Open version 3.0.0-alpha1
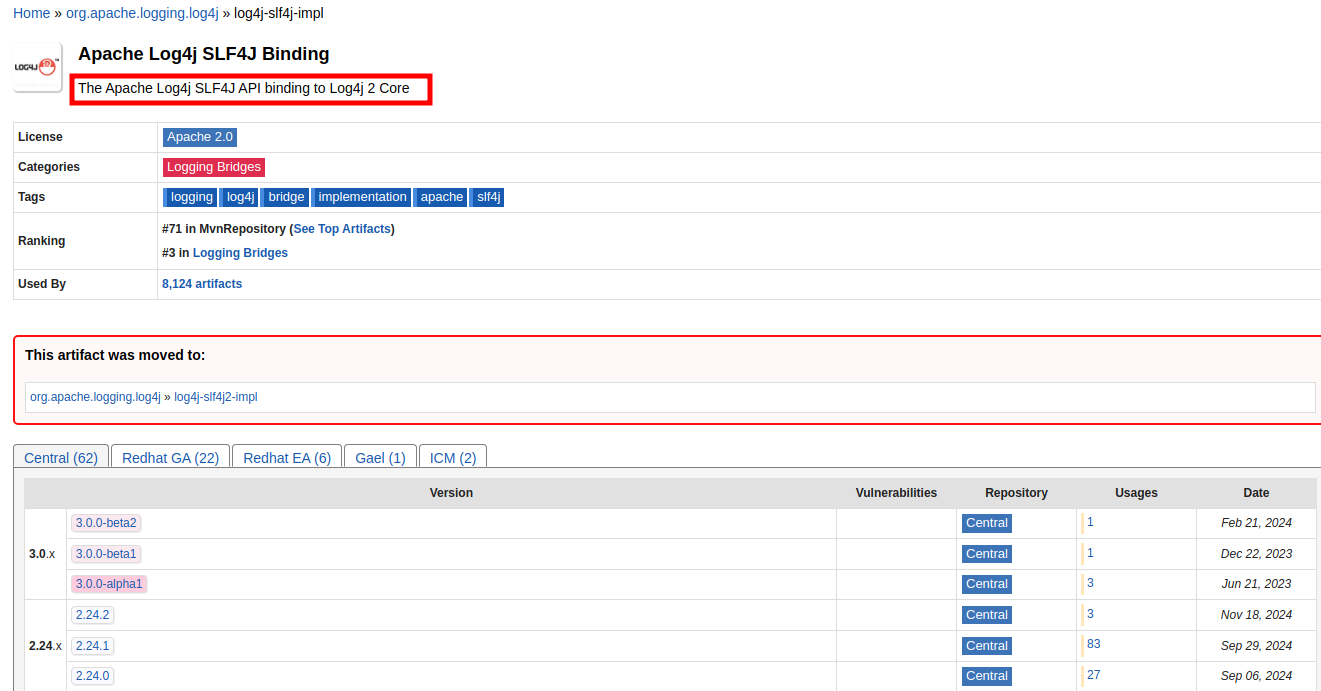Screen dimensions: 1321x691 pos(109,584)
